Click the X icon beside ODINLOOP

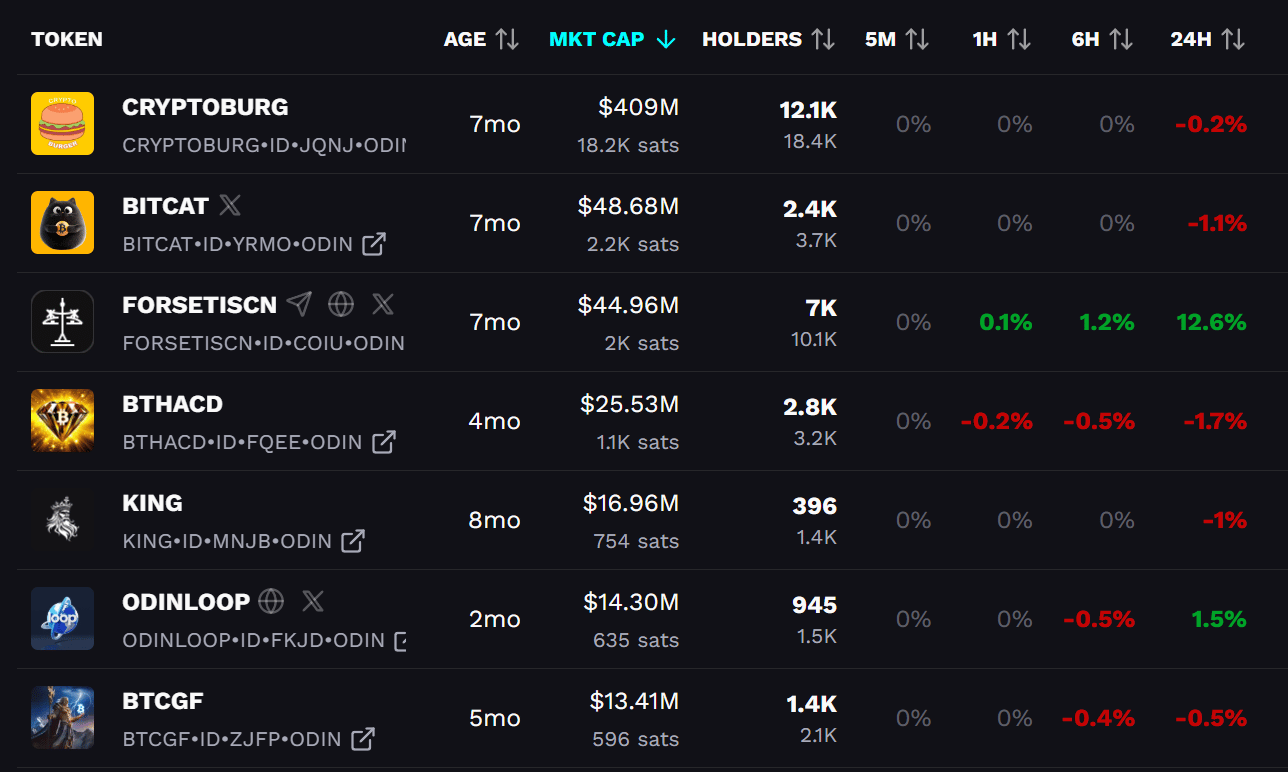coord(313,601)
